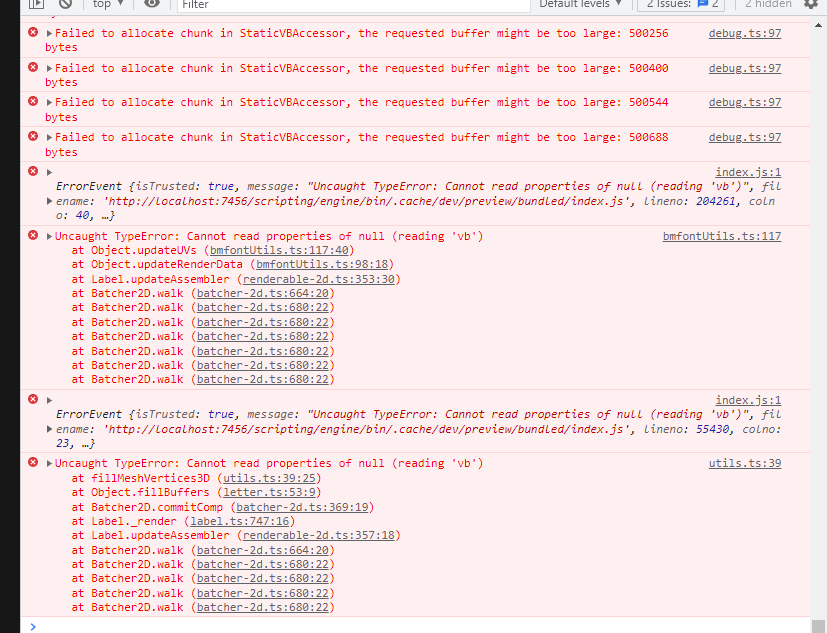Viewport: 827px width, 633px height.
Task: Collapse the utils.ts TypeError stack trace
Action: [49, 464]
